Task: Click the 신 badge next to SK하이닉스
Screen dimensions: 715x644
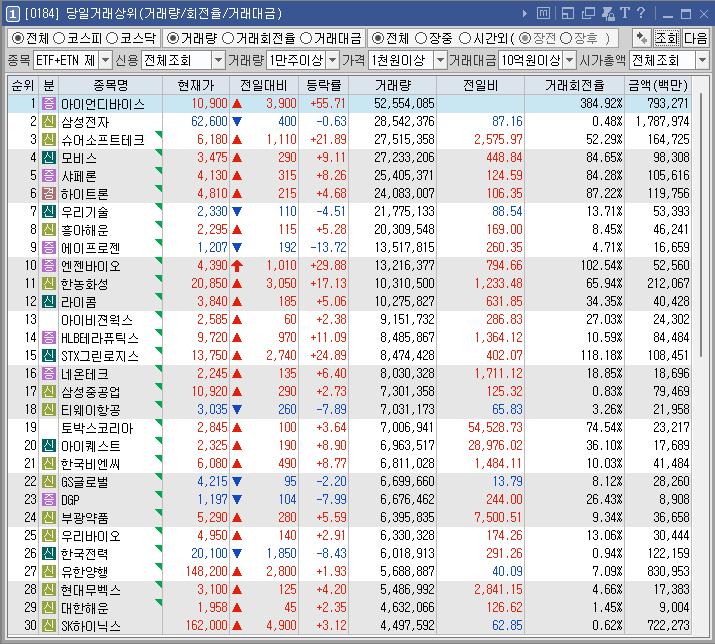Action: [x=49, y=625]
